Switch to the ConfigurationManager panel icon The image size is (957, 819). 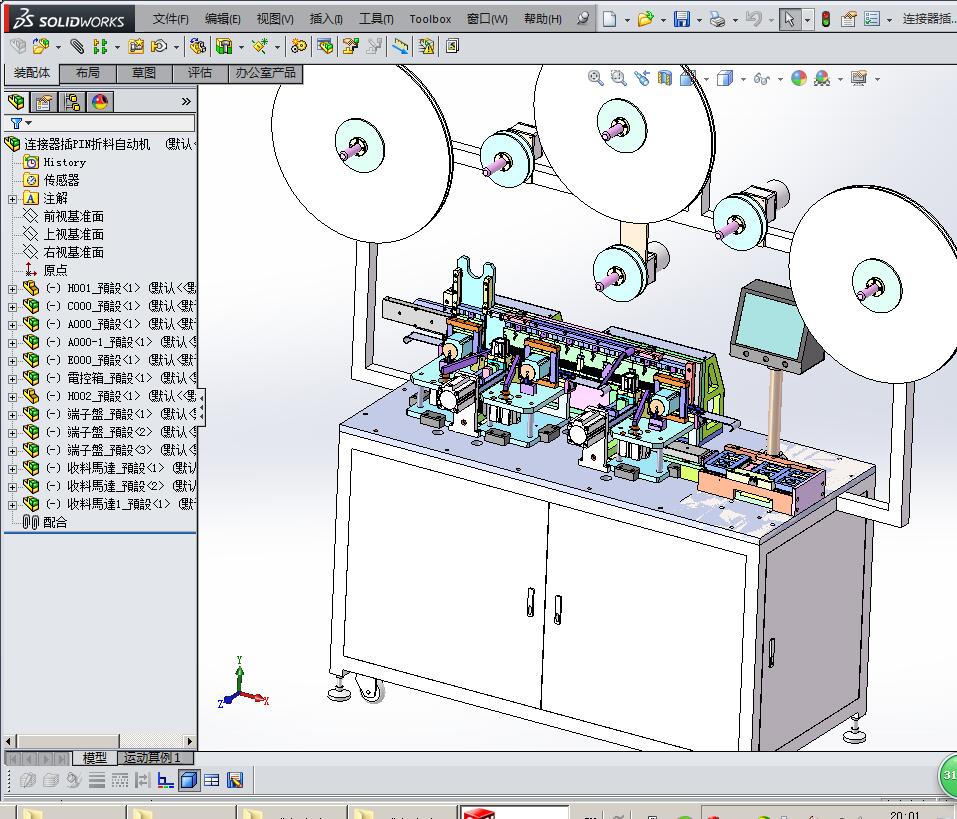click(72, 101)
